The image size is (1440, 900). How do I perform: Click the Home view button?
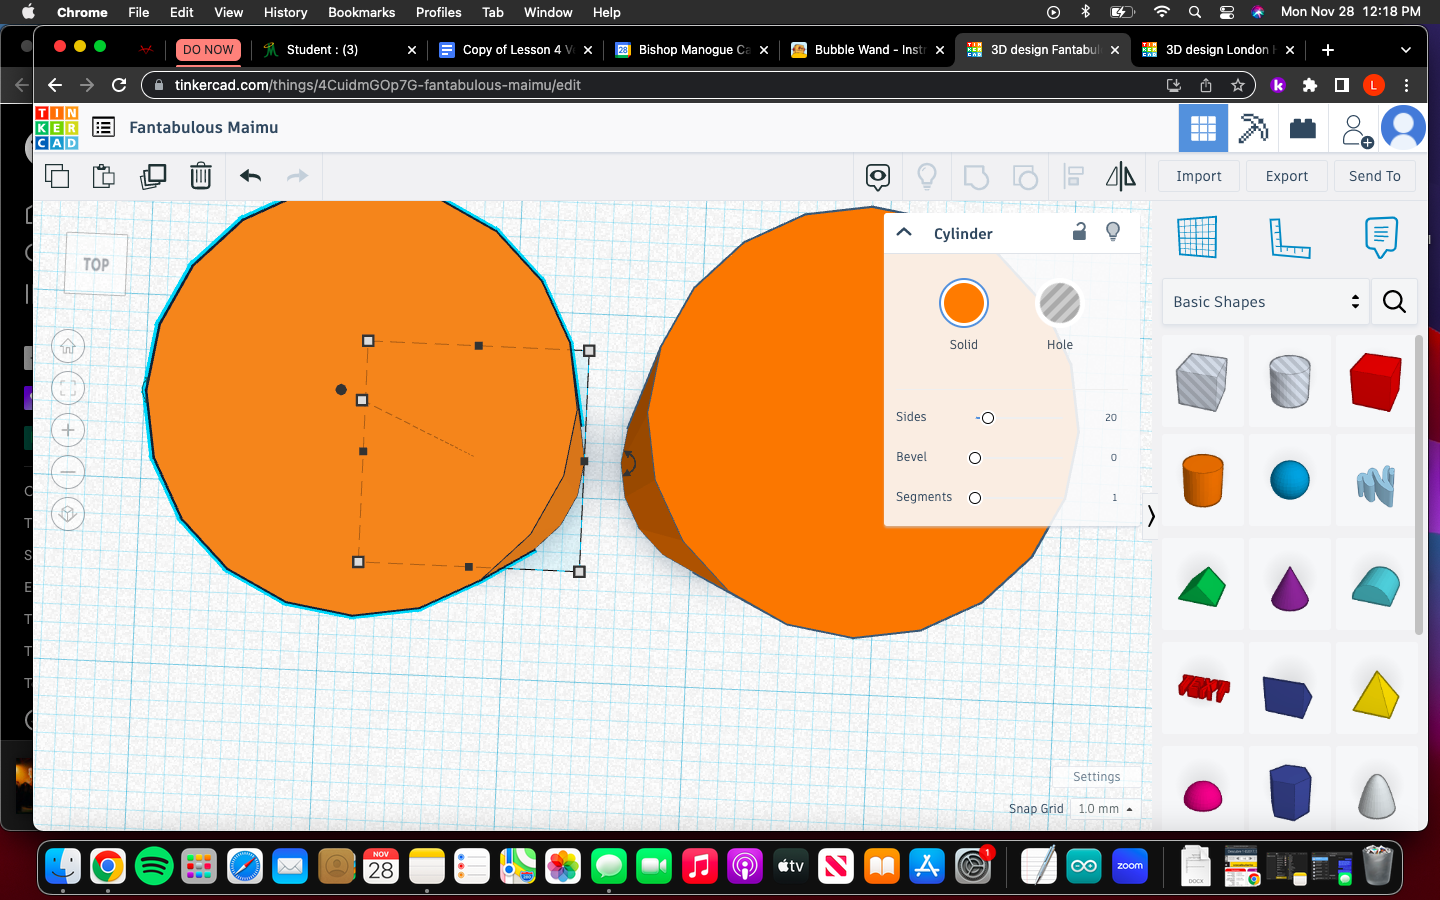coord(68,347)
